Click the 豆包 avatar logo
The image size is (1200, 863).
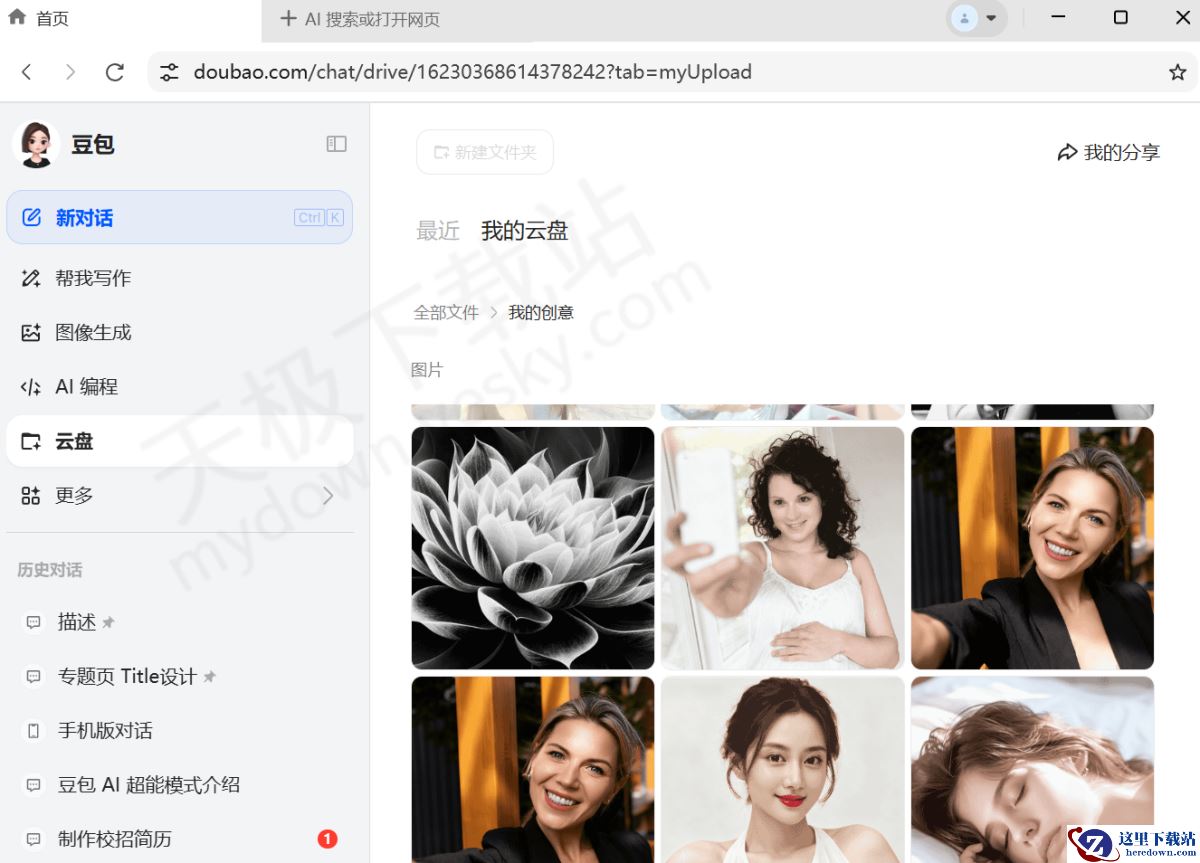tap(35, 144)
